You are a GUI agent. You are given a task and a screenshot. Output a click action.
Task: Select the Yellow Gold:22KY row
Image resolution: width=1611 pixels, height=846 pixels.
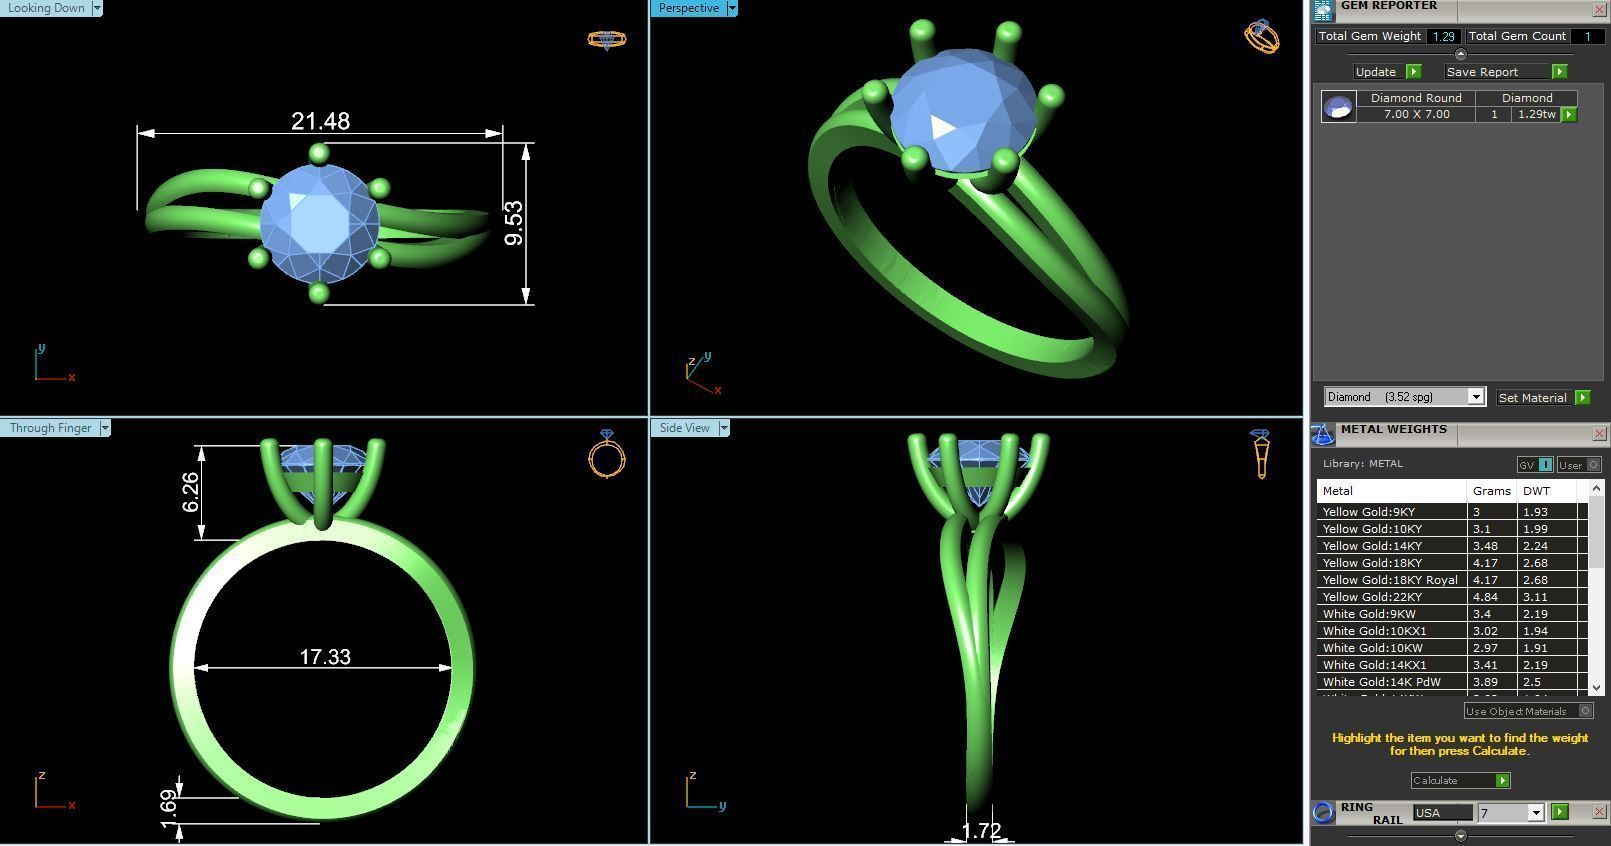coord(1452,597)
